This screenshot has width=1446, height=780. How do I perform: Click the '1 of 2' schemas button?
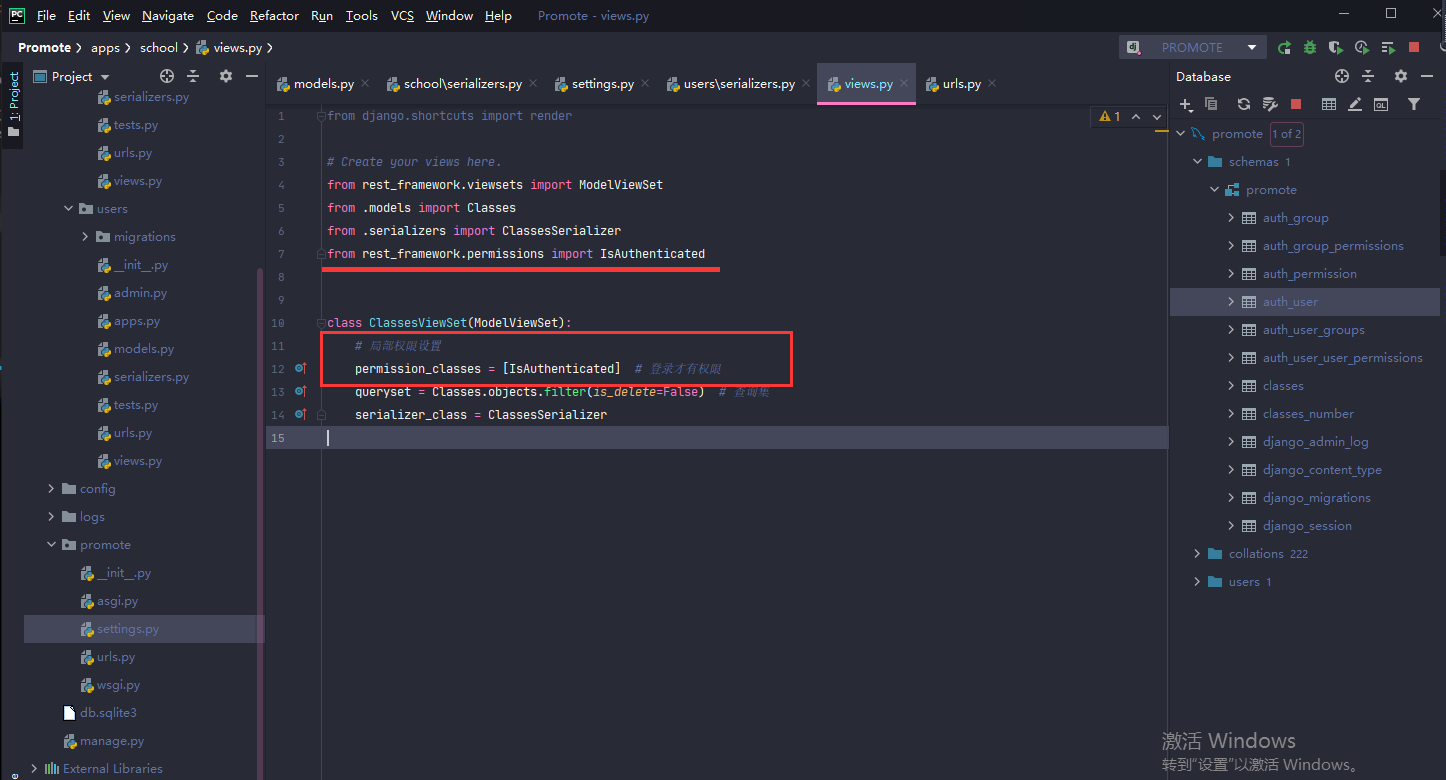[x=1286, y=134]
